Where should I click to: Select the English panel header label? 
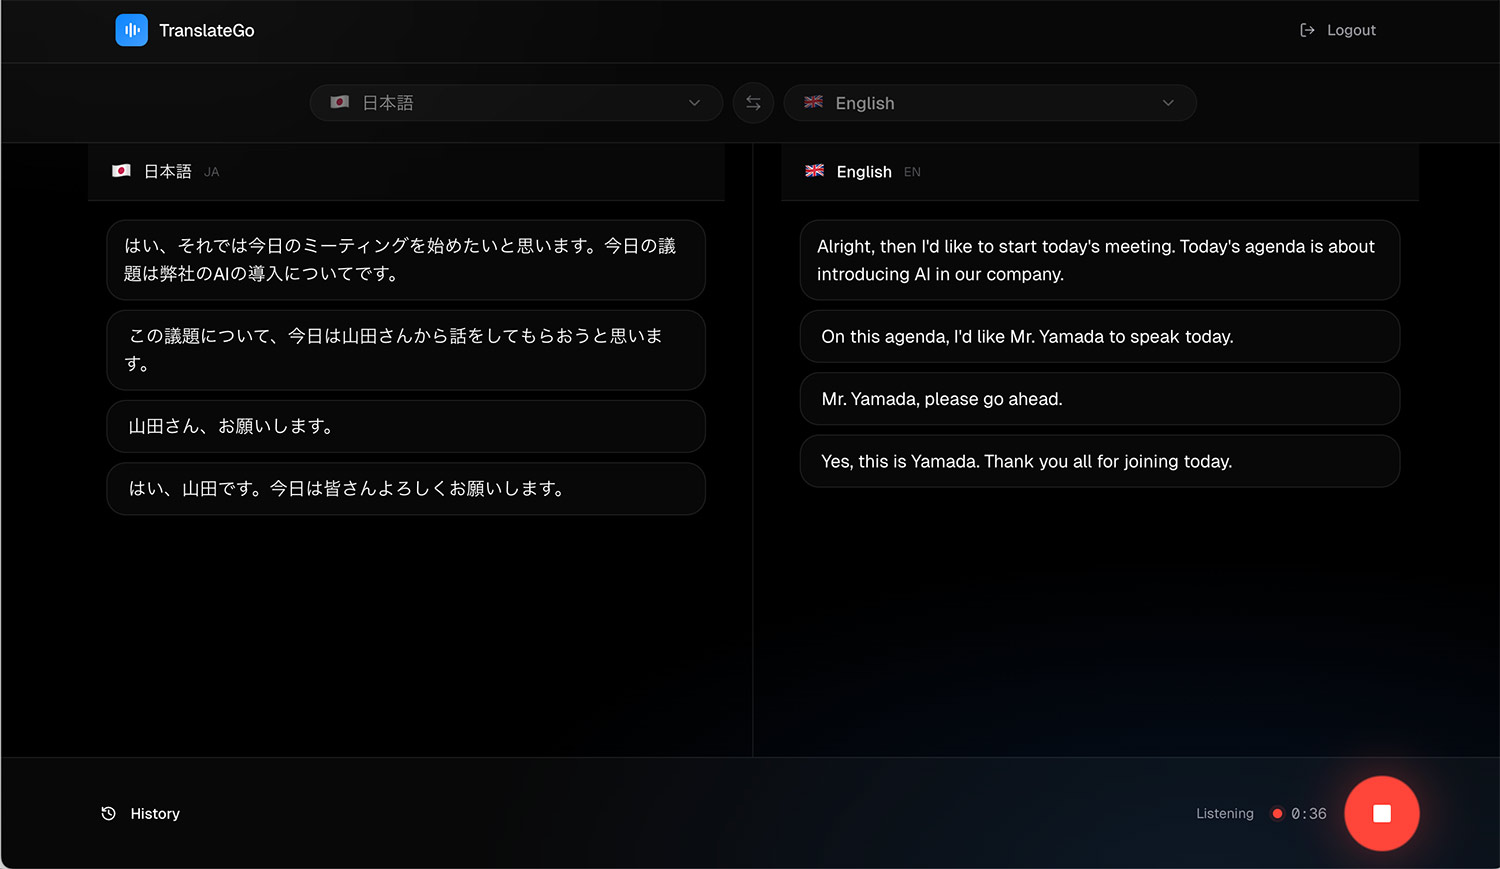pos(864,172)
